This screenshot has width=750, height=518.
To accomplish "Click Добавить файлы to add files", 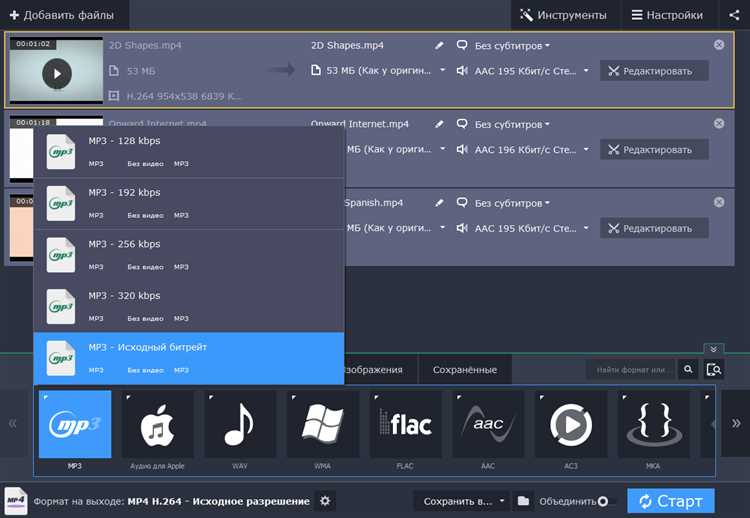I will (61, 15).
